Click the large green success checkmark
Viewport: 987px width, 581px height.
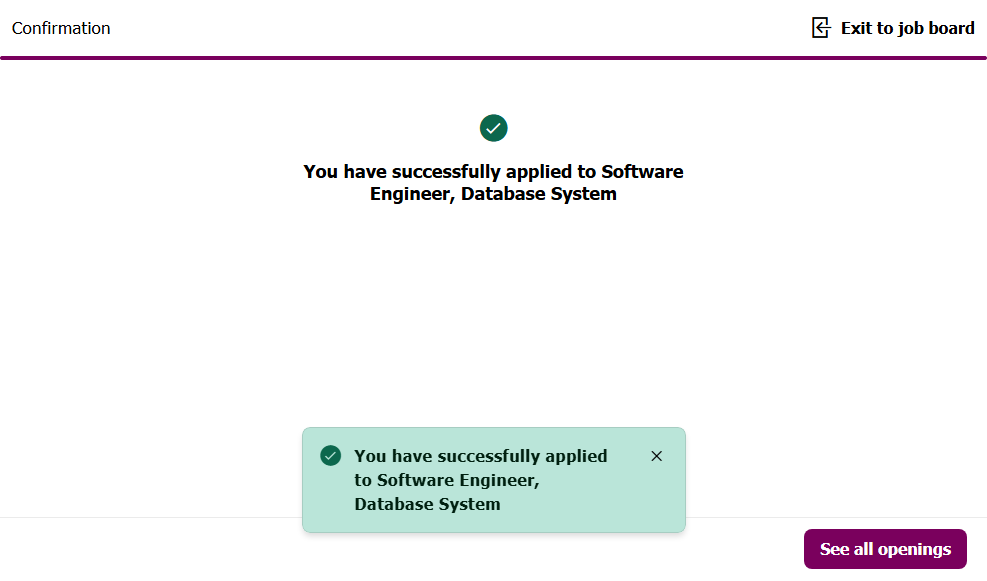click(494, 128)
